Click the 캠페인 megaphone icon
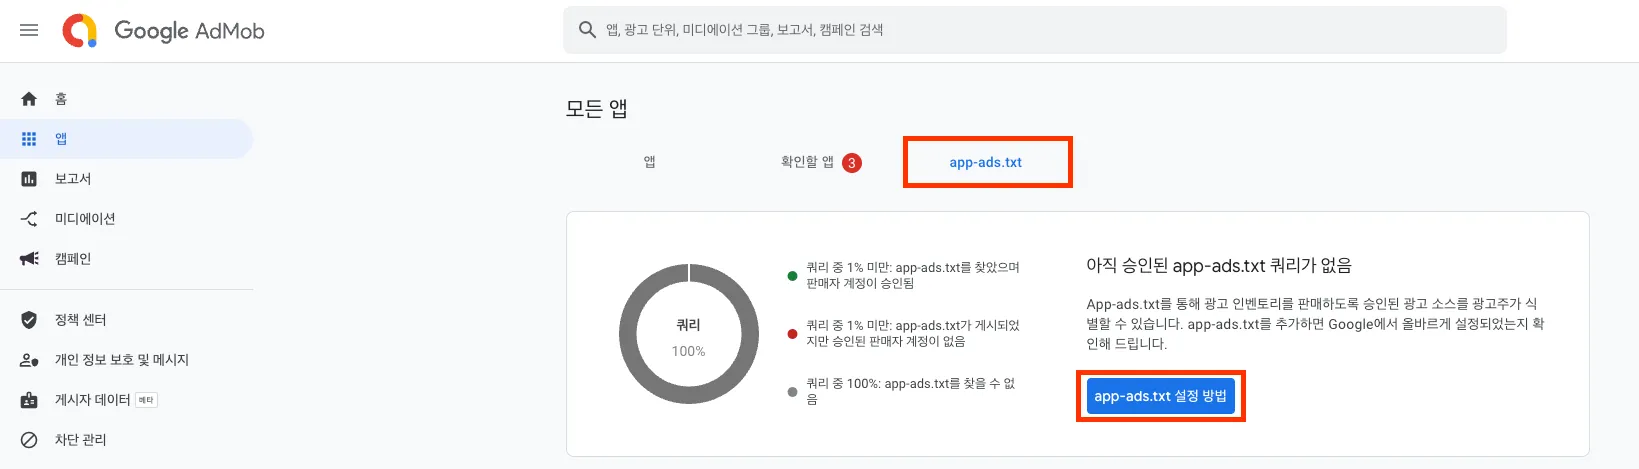Image resolution: width=1639 pixels, height=469 pixels. coord(29,259)
